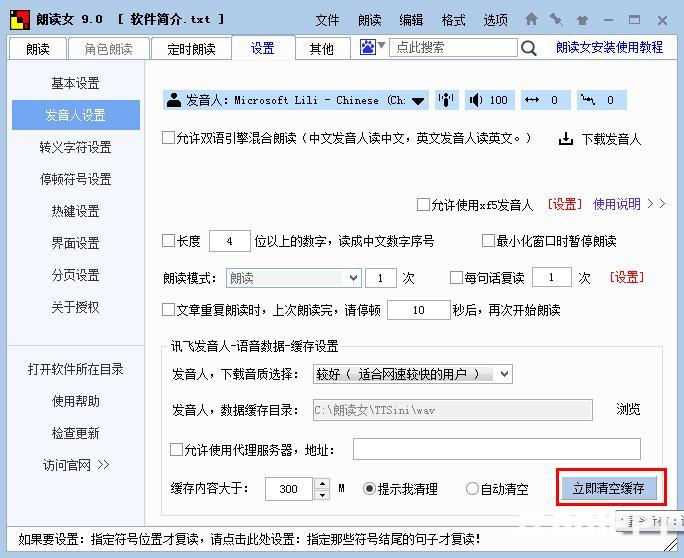Viewport: 684px width, 558px height.
Task: Select the 提示我清理 radio button
Action: click(x=369, y=489)
